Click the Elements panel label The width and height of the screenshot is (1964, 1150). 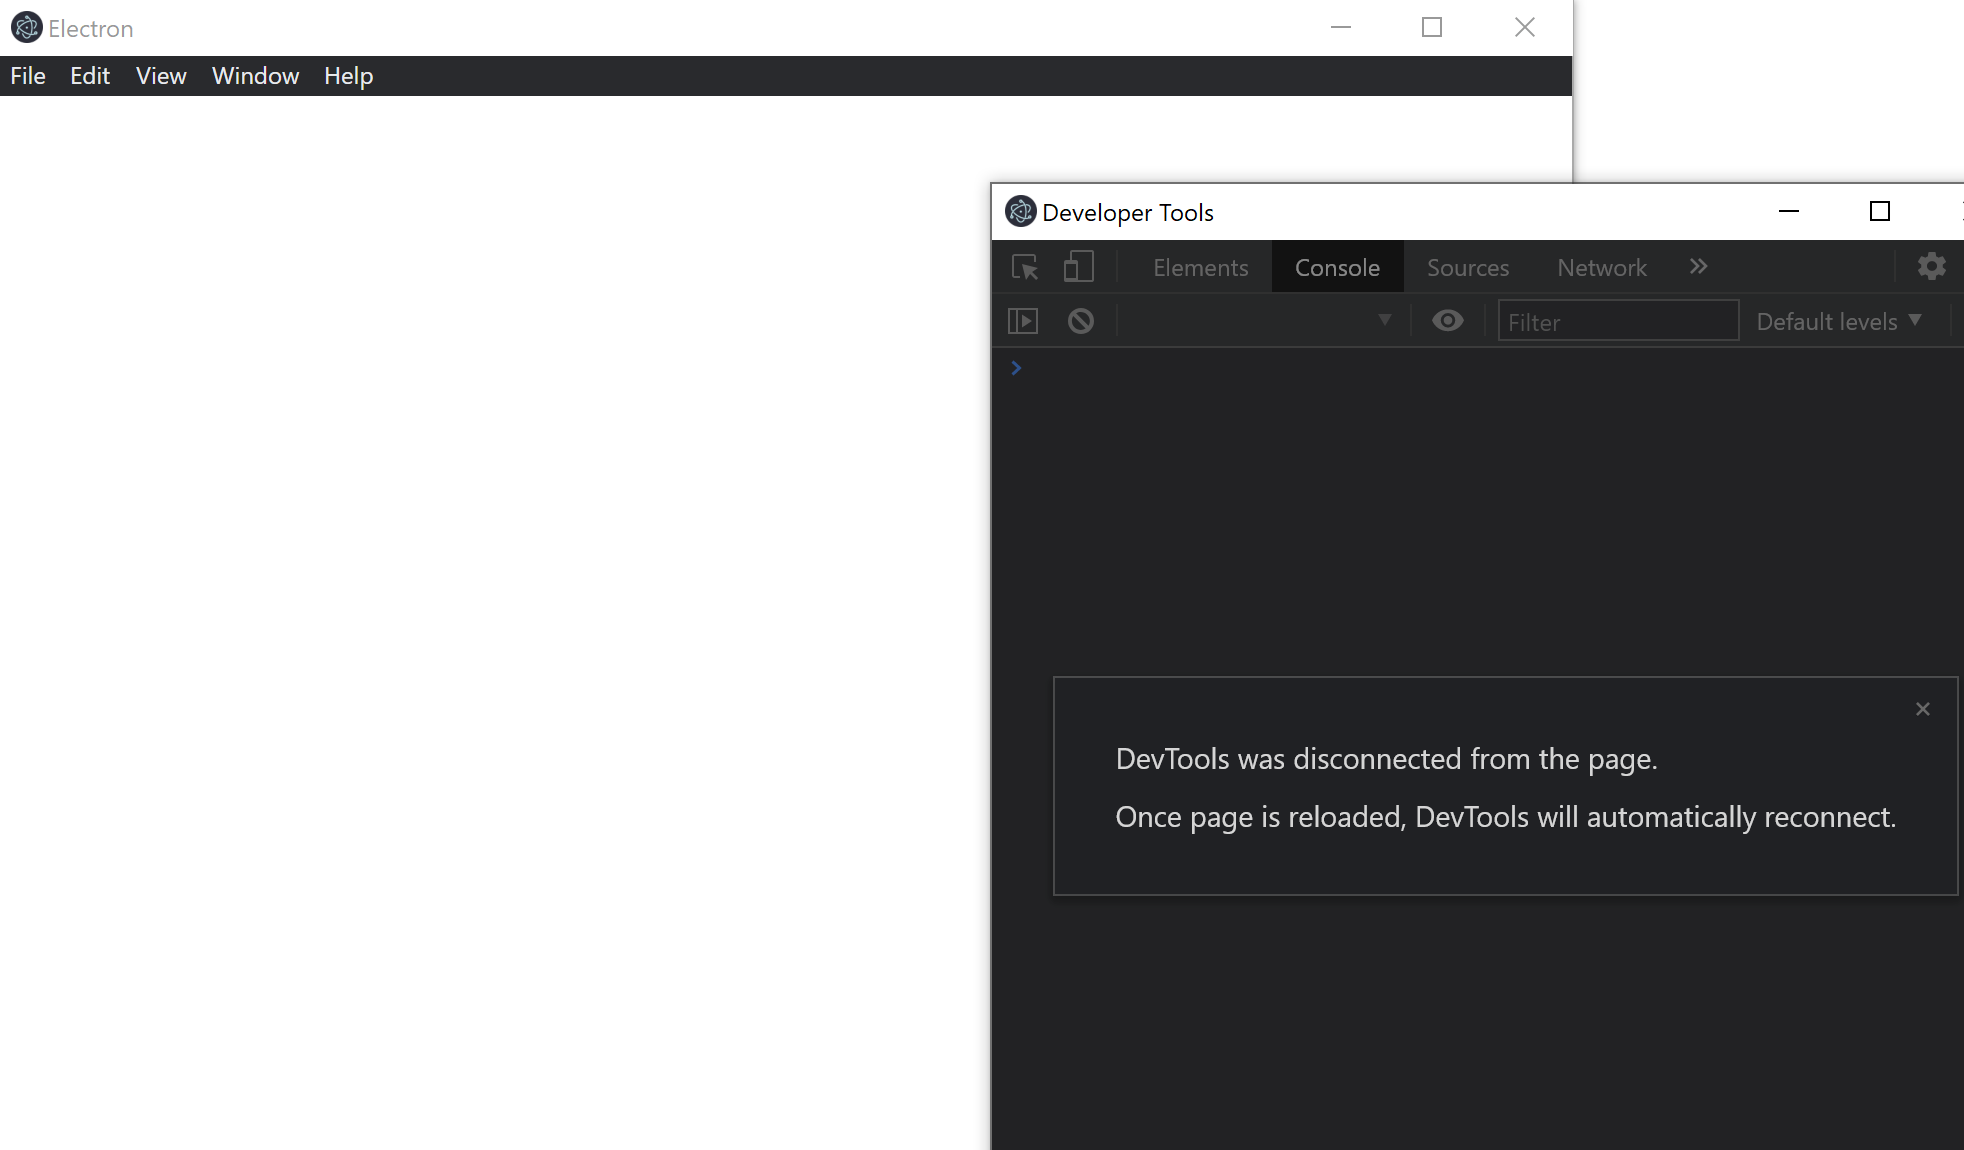click(1200, 267)
